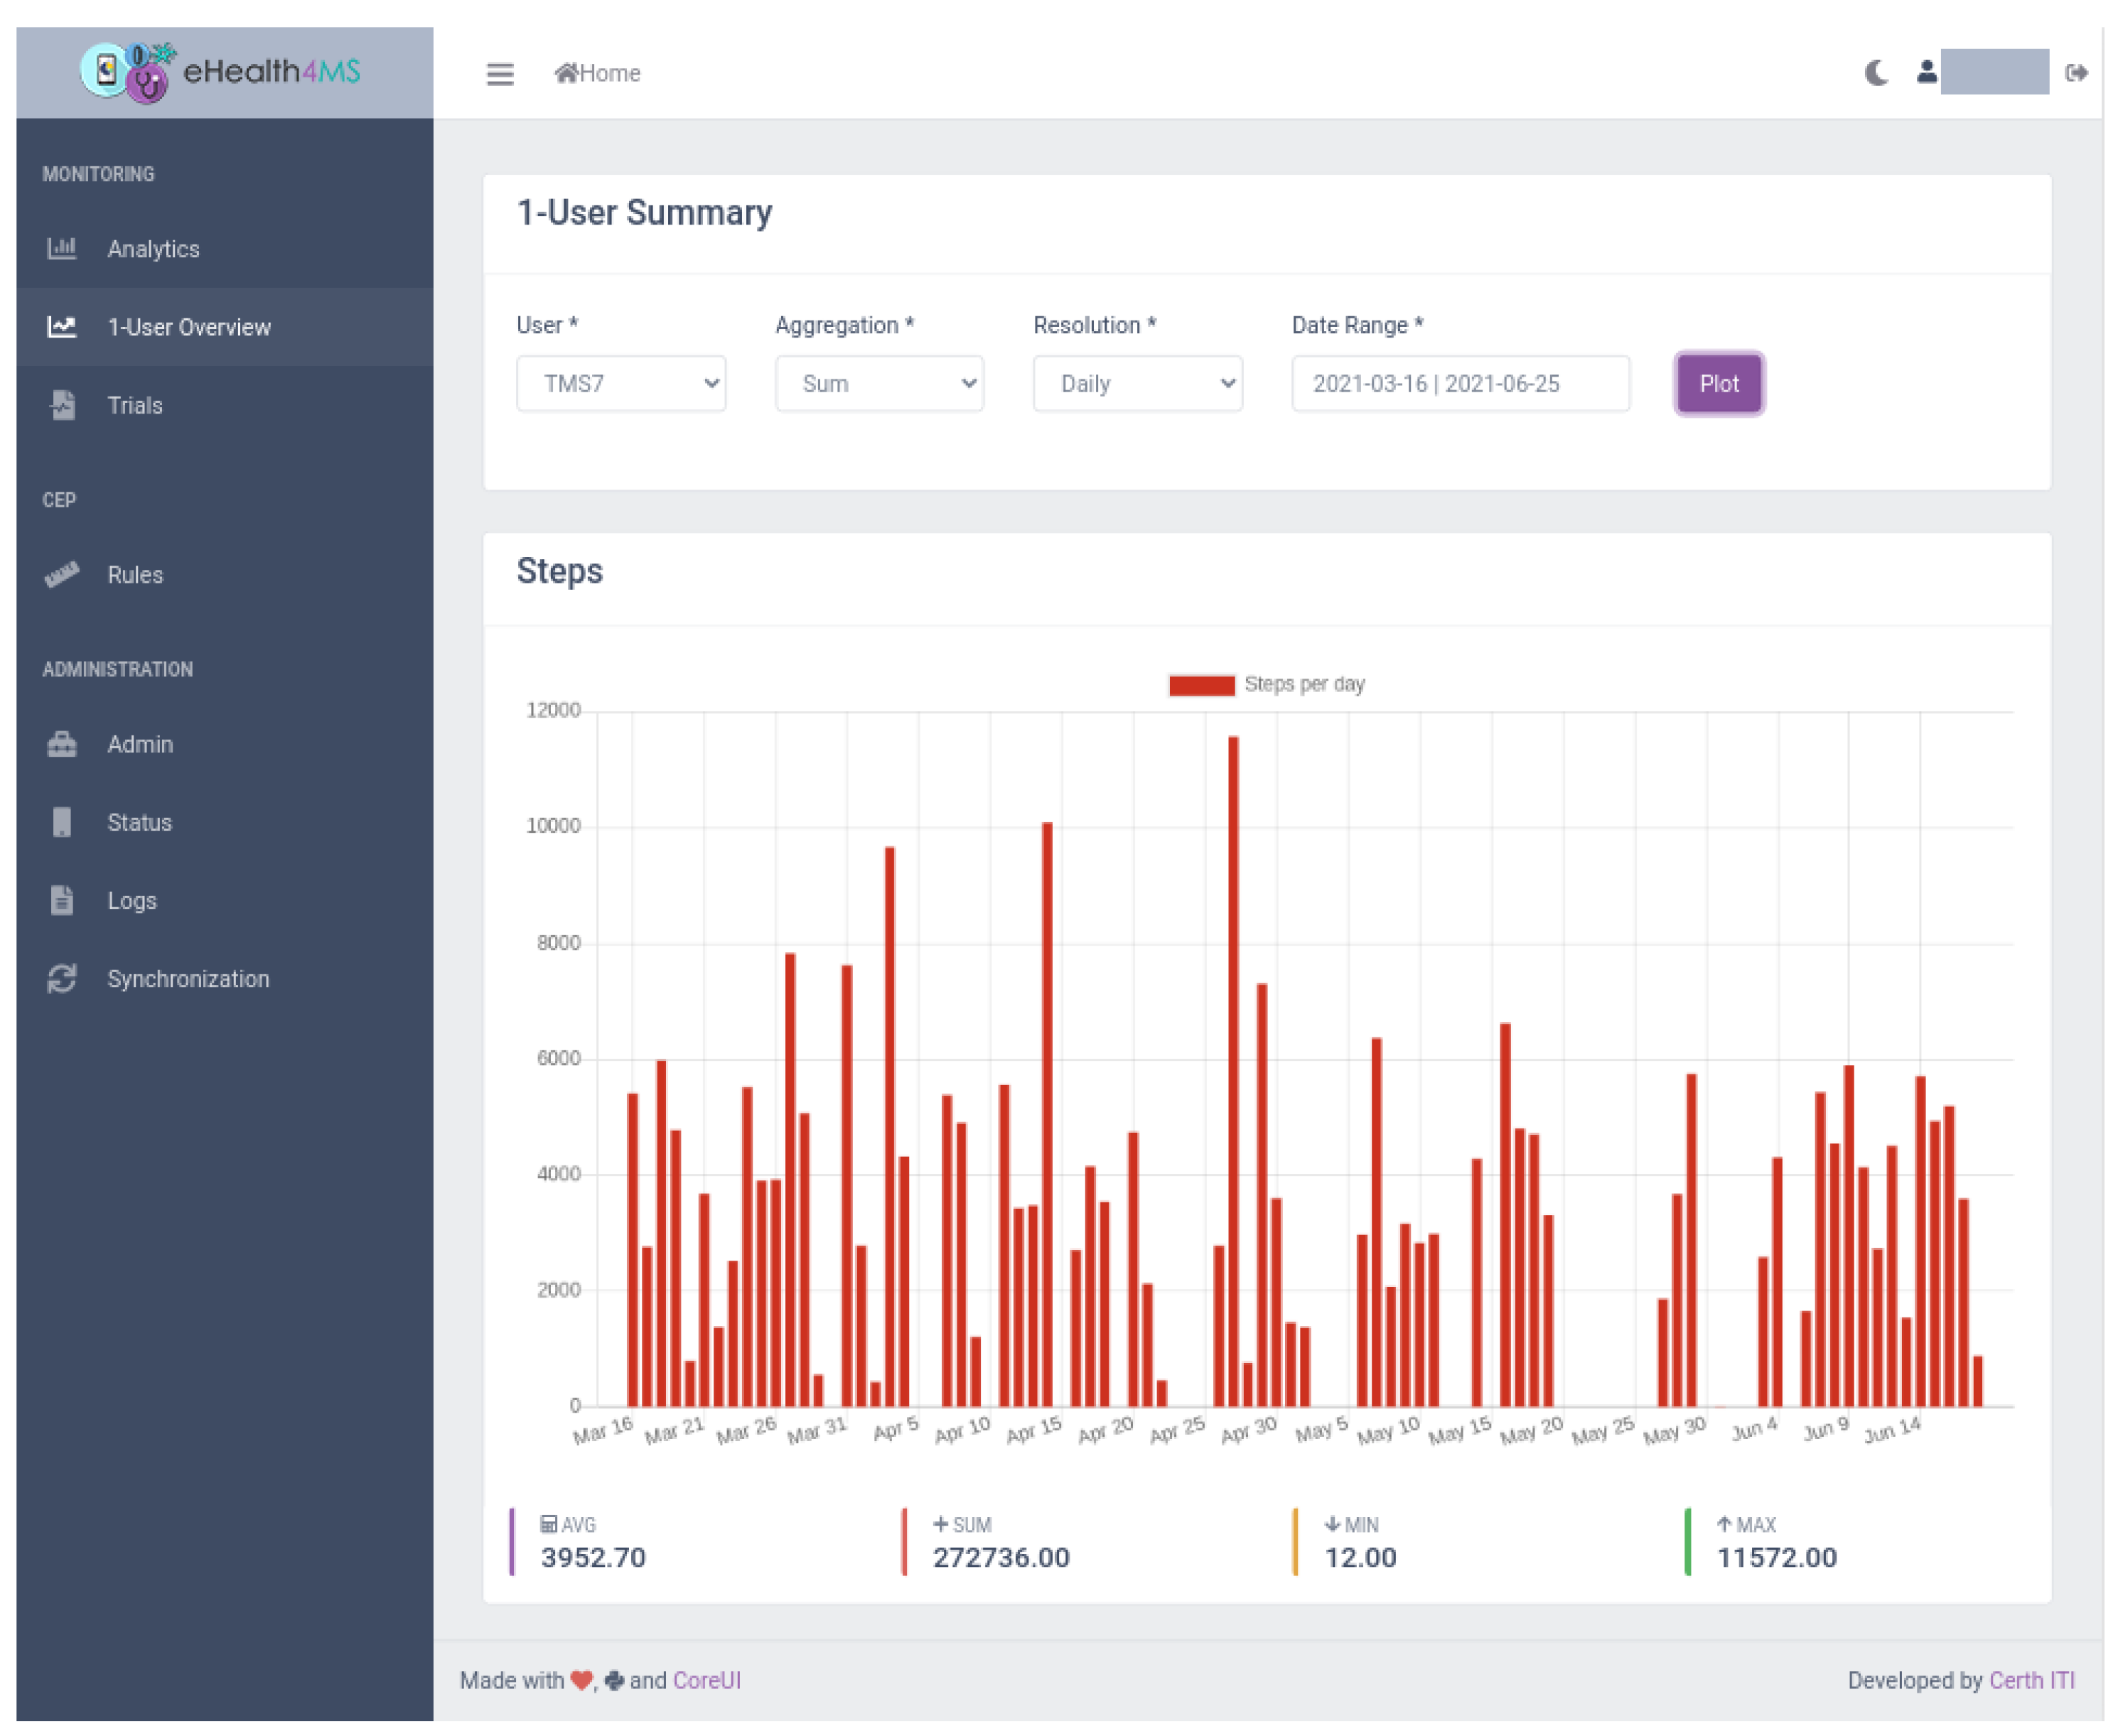This screenshot has width=2123, height=1736.
Task: Open the Certh ITI link
Action: coord(2031,1680)
